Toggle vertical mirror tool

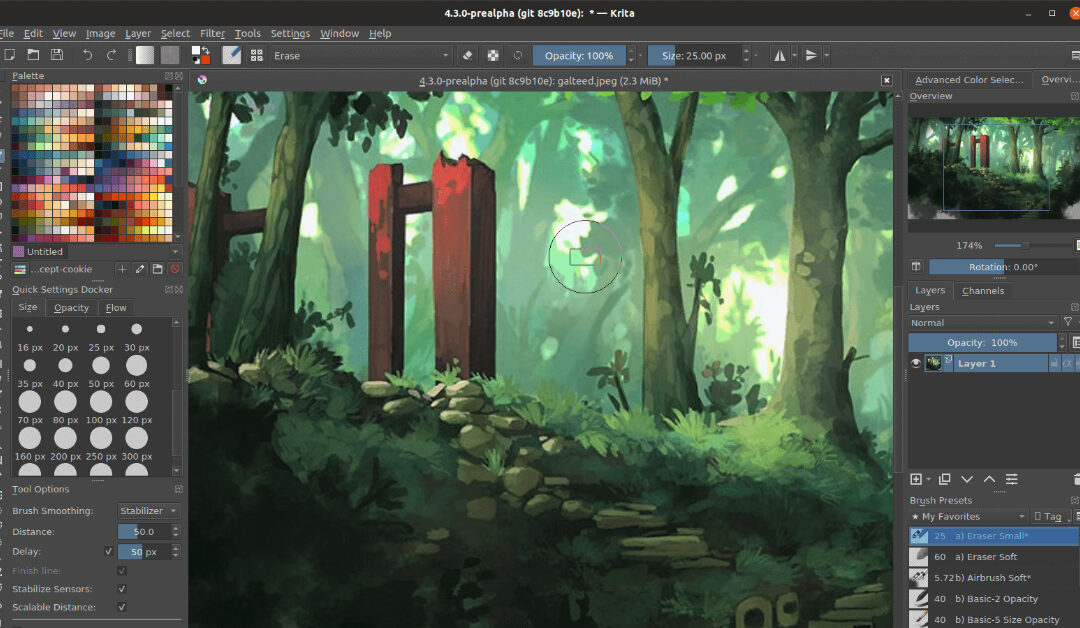811,56
